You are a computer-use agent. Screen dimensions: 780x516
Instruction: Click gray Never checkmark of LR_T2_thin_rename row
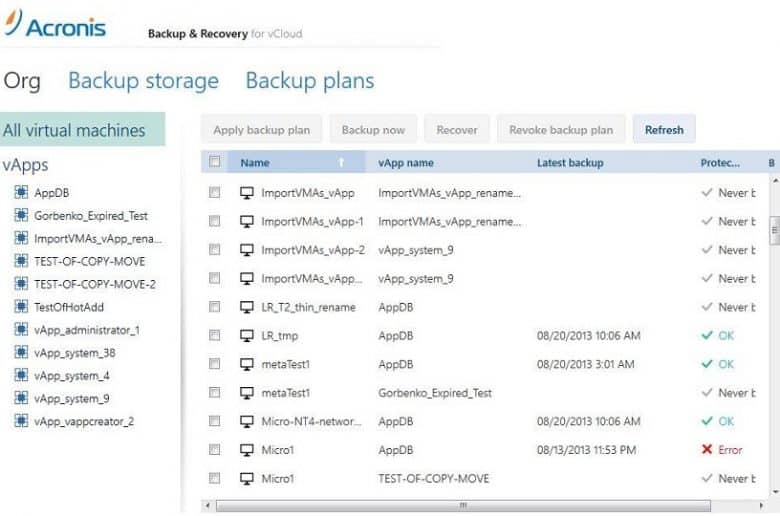[706, 307]
